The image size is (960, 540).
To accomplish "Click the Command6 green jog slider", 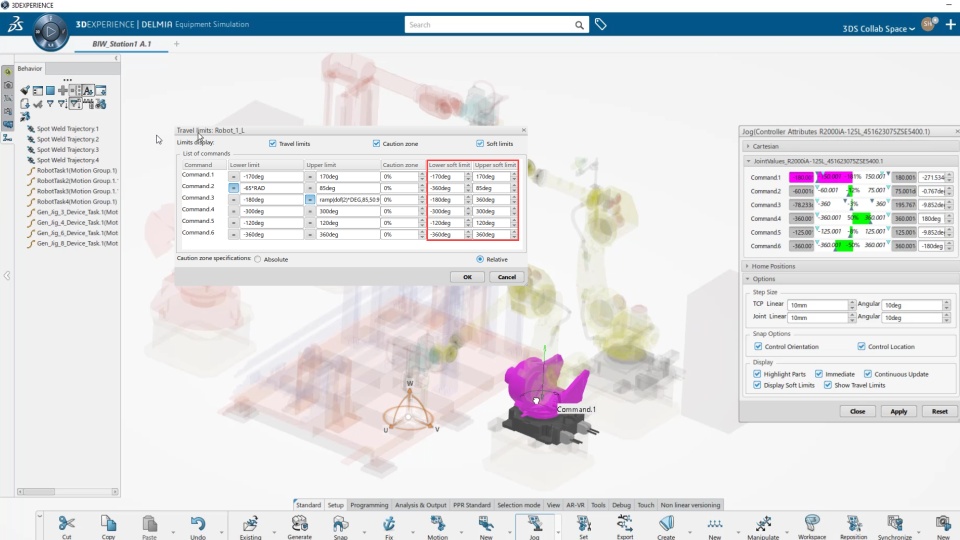I will pos(843,246).
